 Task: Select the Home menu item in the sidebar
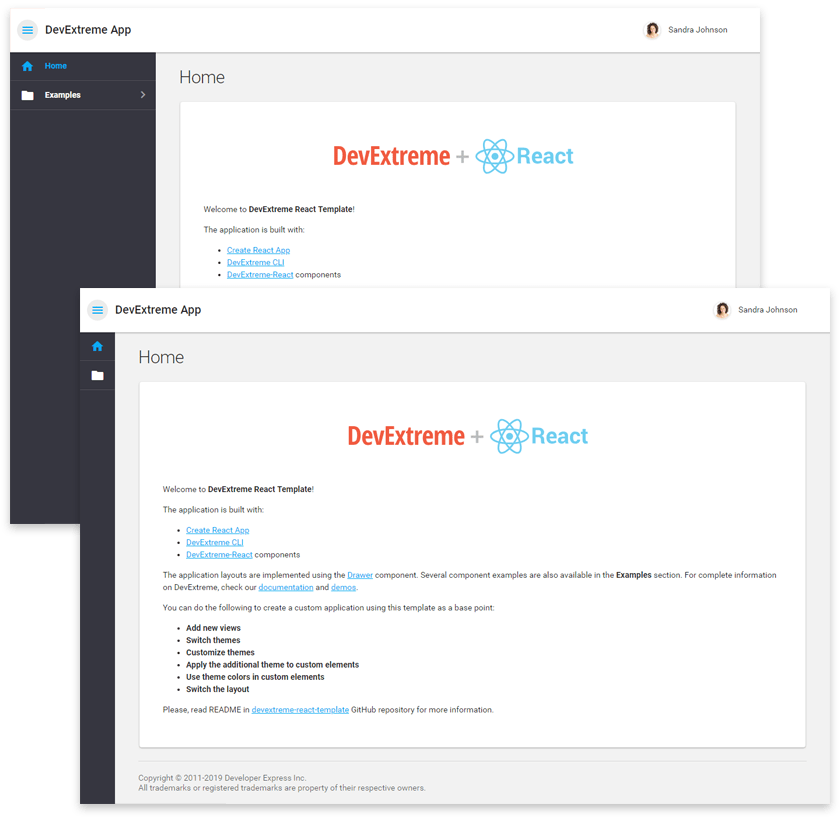pos(57,65)
